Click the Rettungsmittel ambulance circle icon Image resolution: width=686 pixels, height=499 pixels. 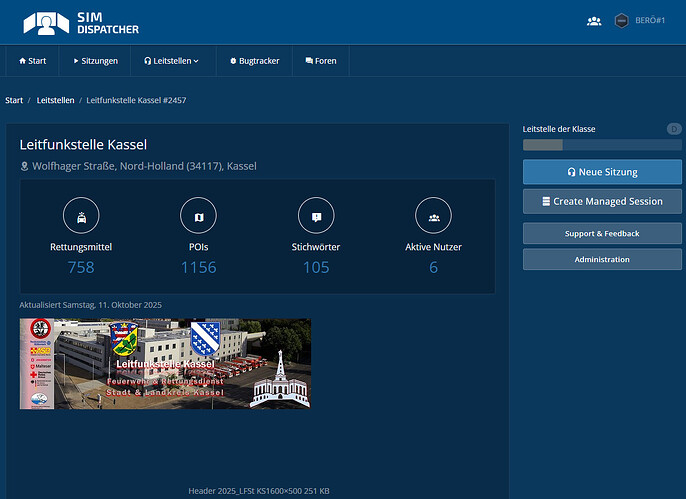pos(80,215)
